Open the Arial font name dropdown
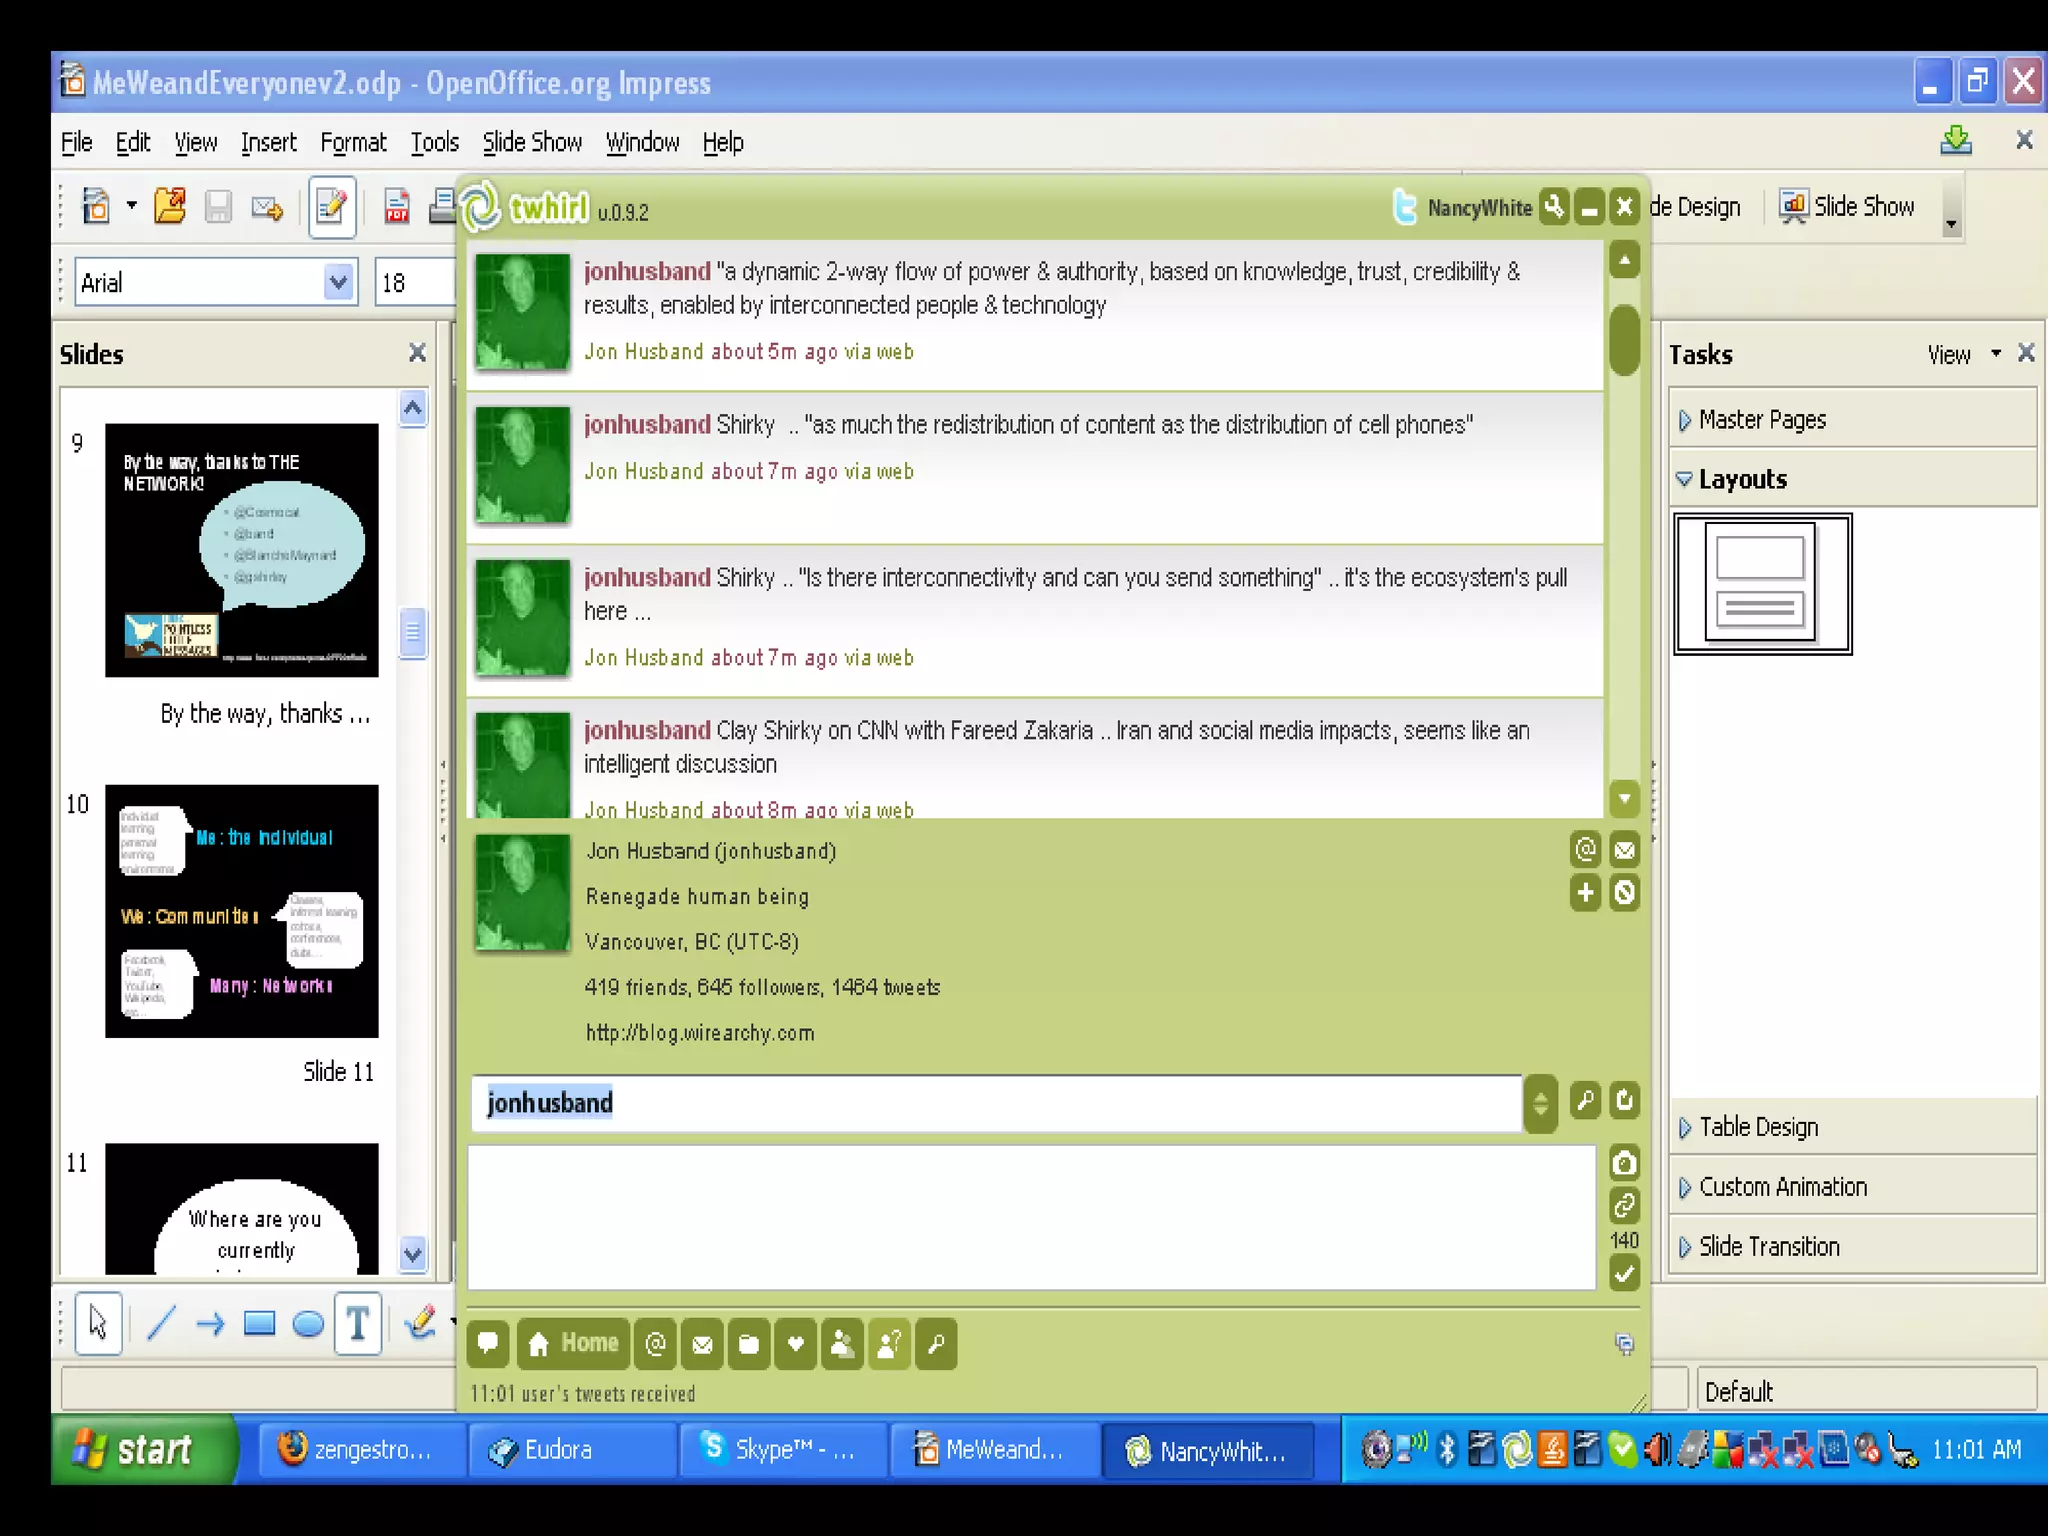Viewport: 2048px width, 1536px height. [339, 283]
